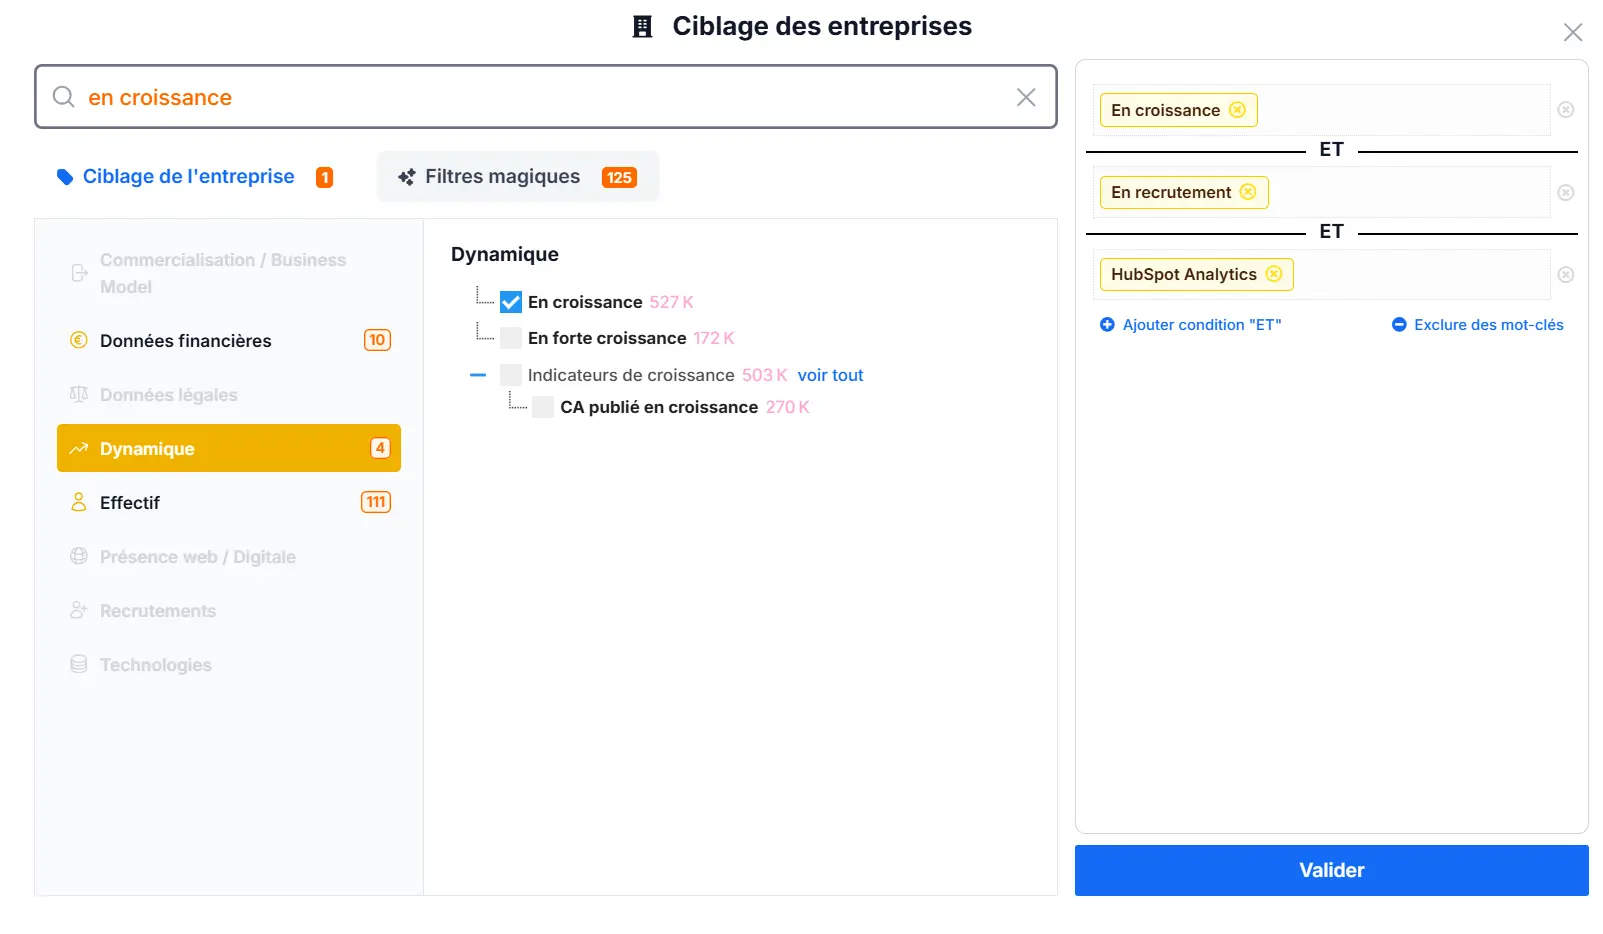The width and height of the screenshot is (1603, 934).
Task: Enable 'CA publié en croissance' checkbox
Action: click(x=543, y=407)
